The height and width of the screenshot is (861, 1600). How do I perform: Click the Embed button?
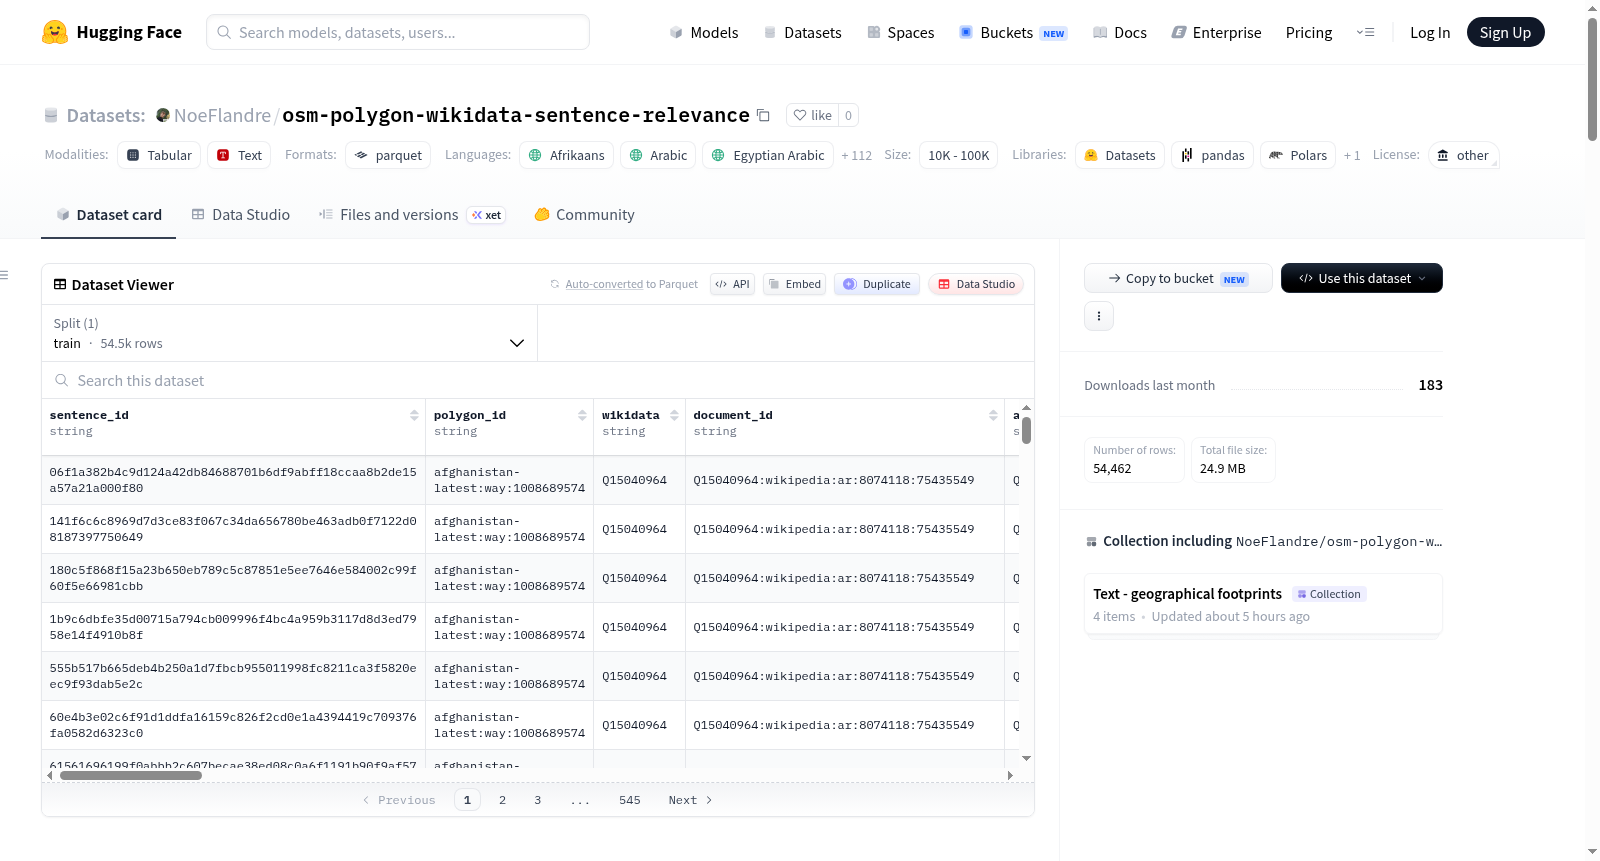coord(794,284)
